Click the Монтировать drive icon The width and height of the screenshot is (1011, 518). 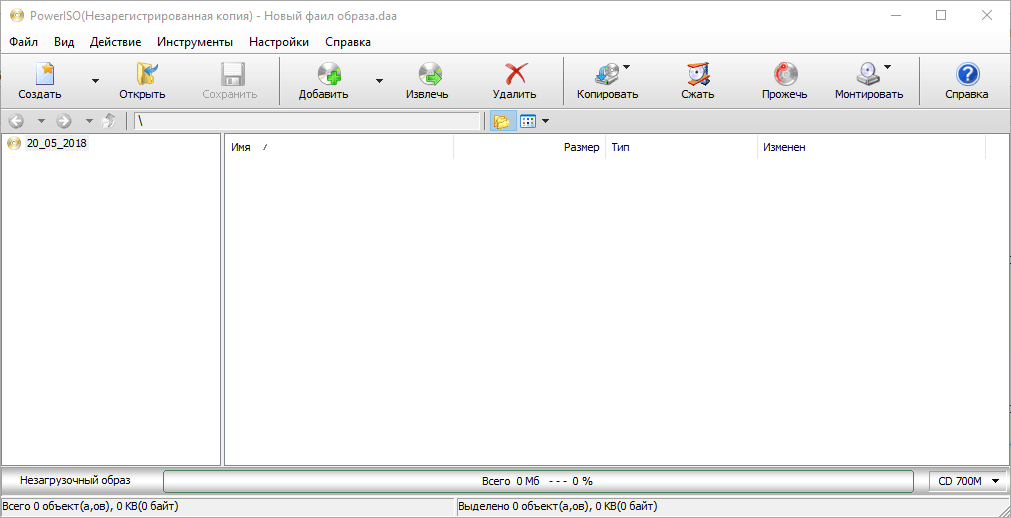(868, 74)
